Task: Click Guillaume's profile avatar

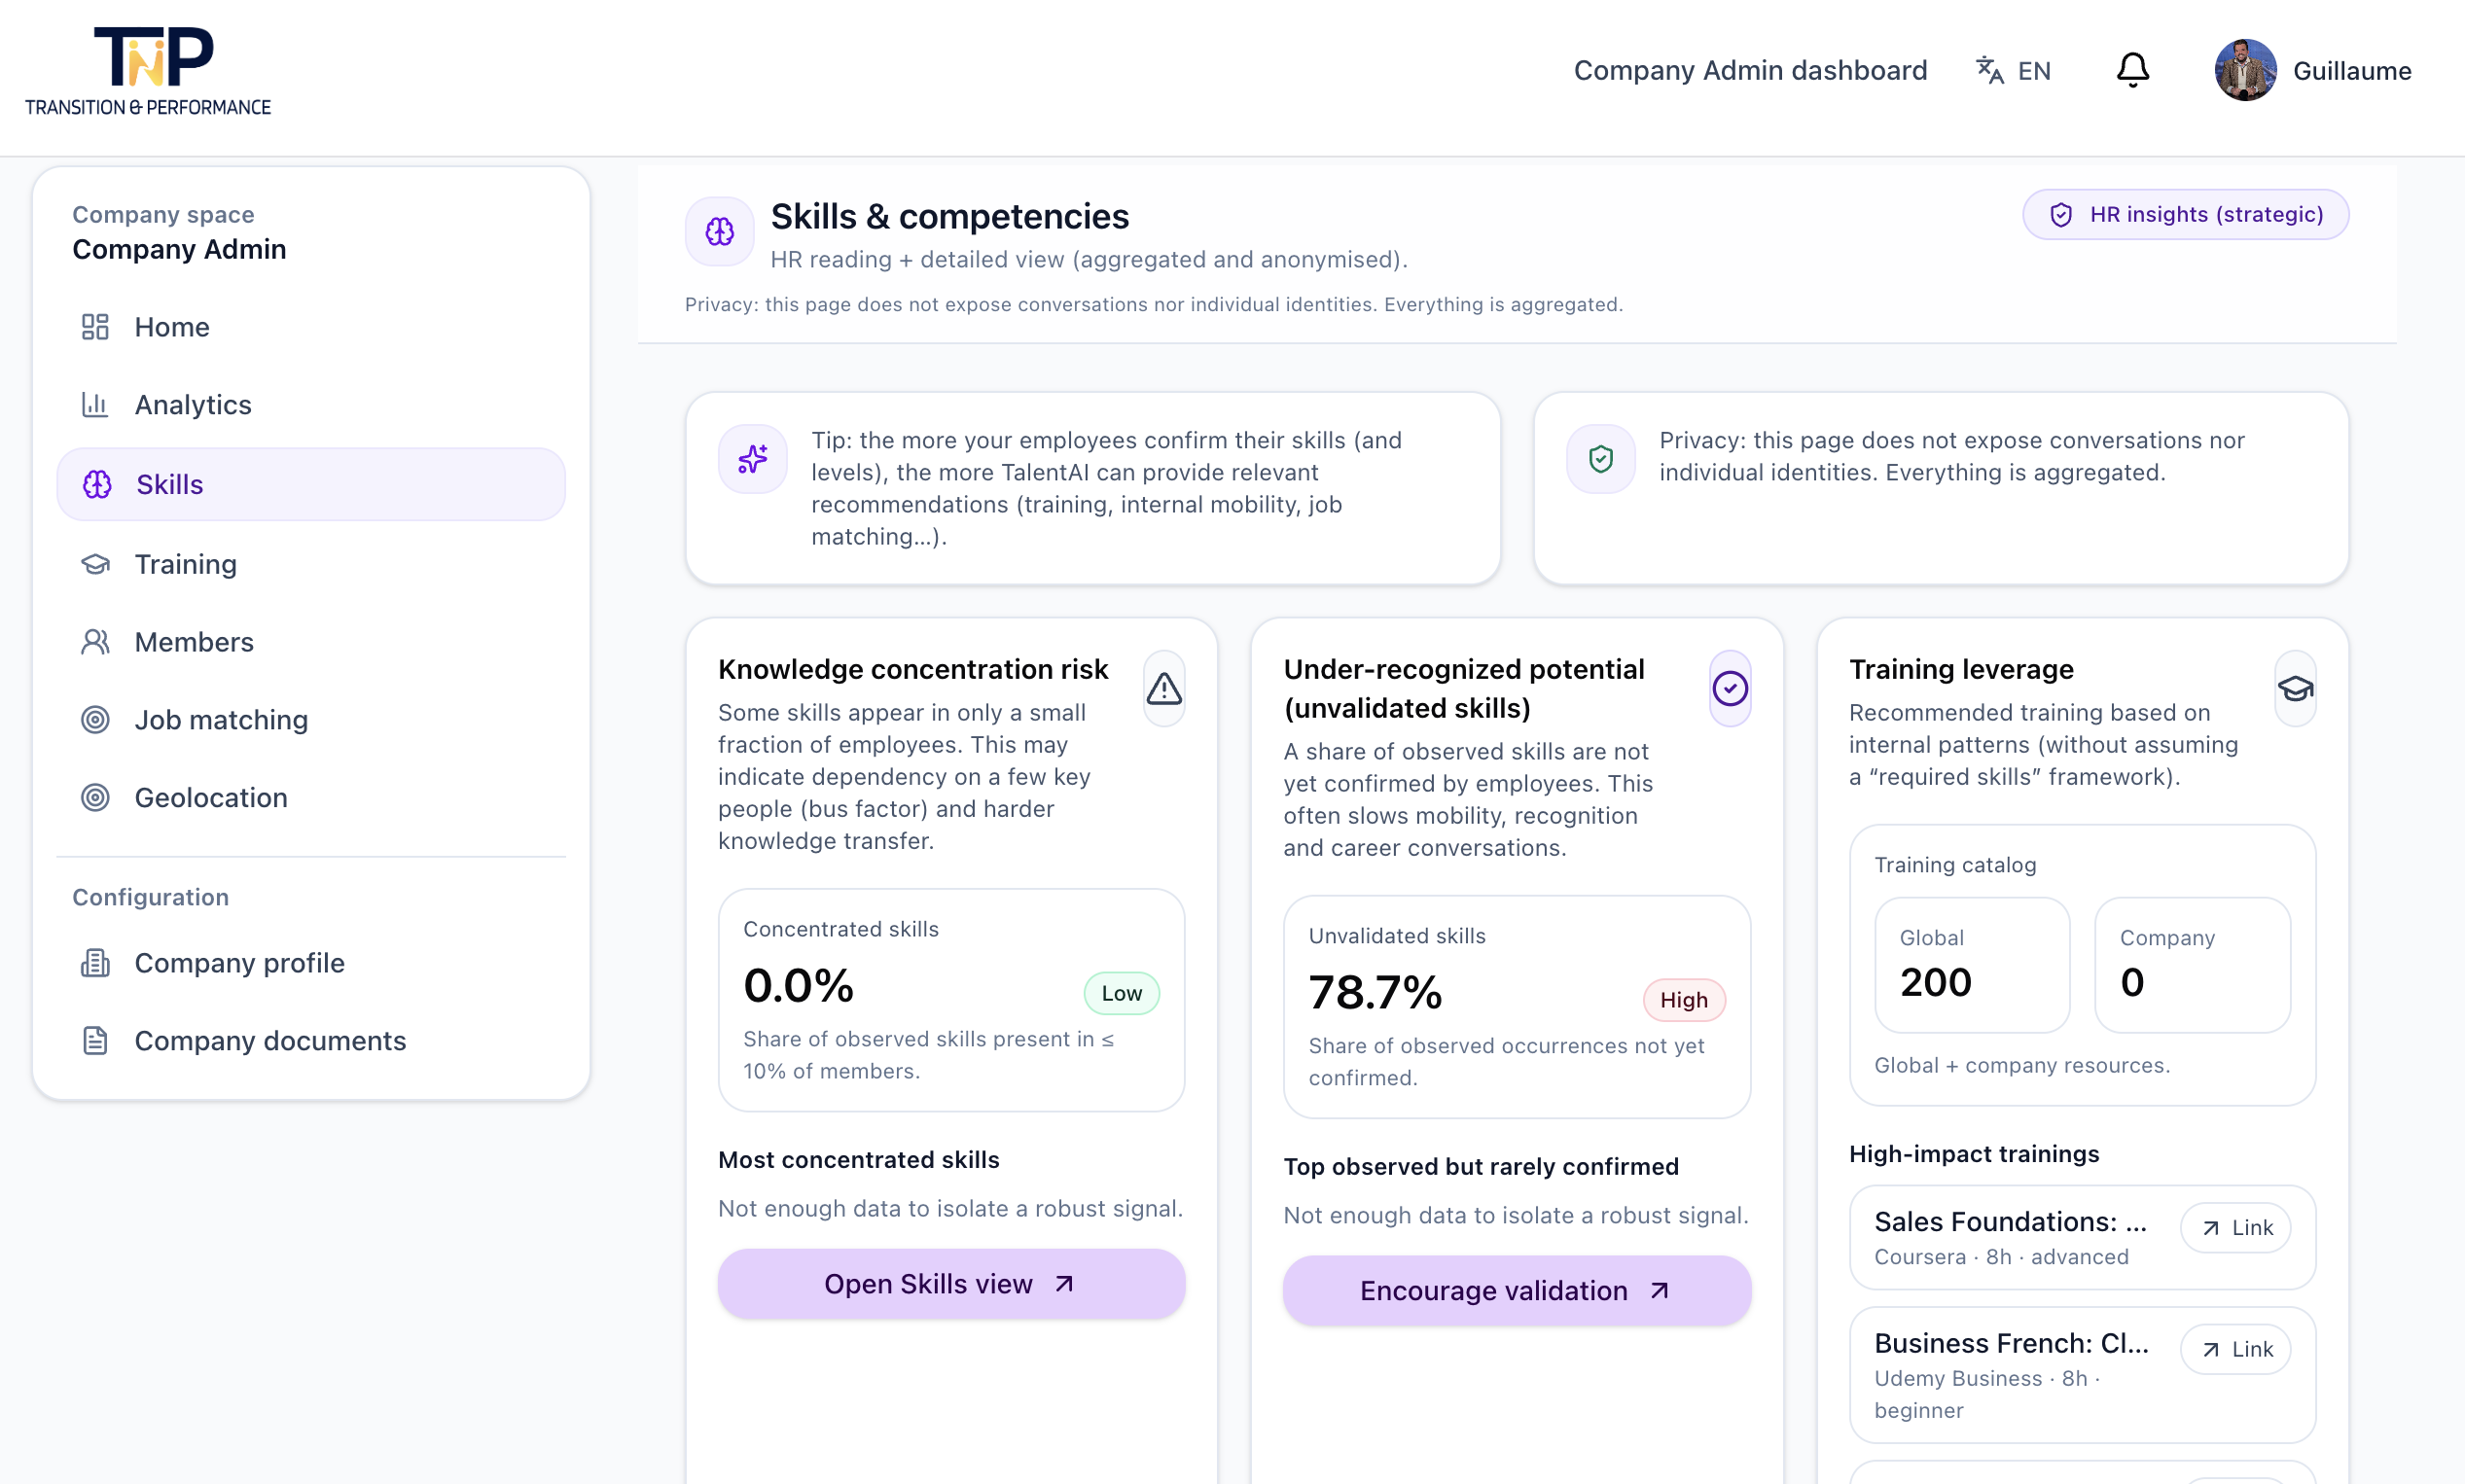Action: pos(2244,70)
